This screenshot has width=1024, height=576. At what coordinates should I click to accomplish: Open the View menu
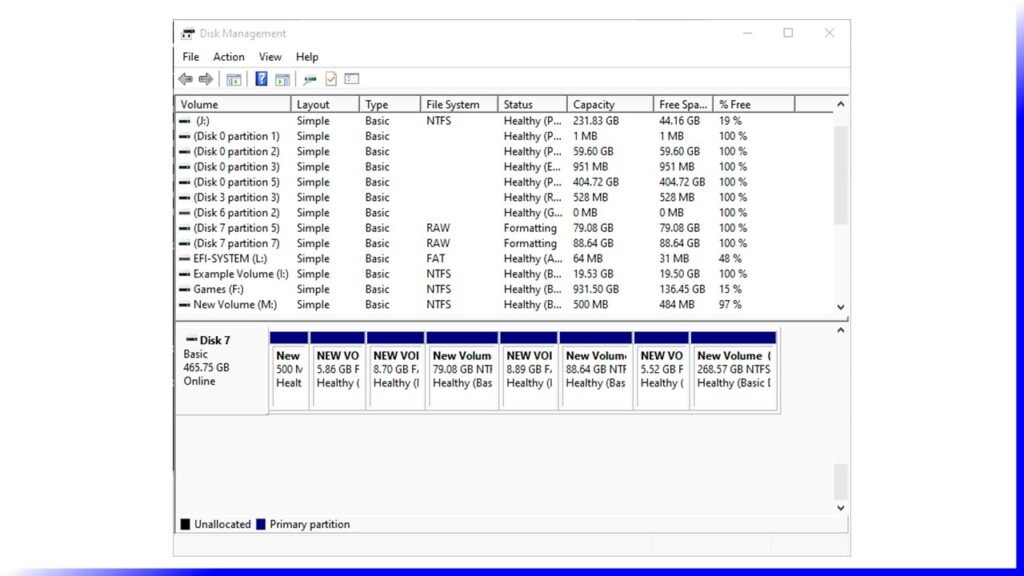coord(270,57)
